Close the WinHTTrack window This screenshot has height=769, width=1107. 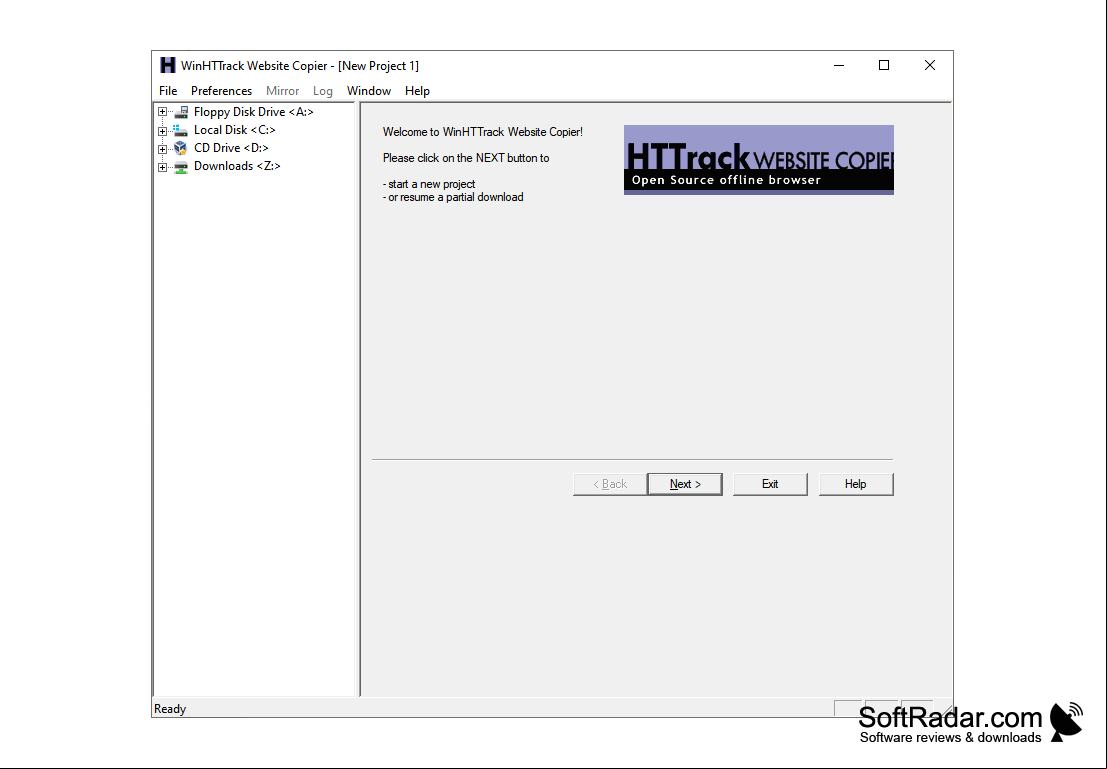click(x=930, y=65)
